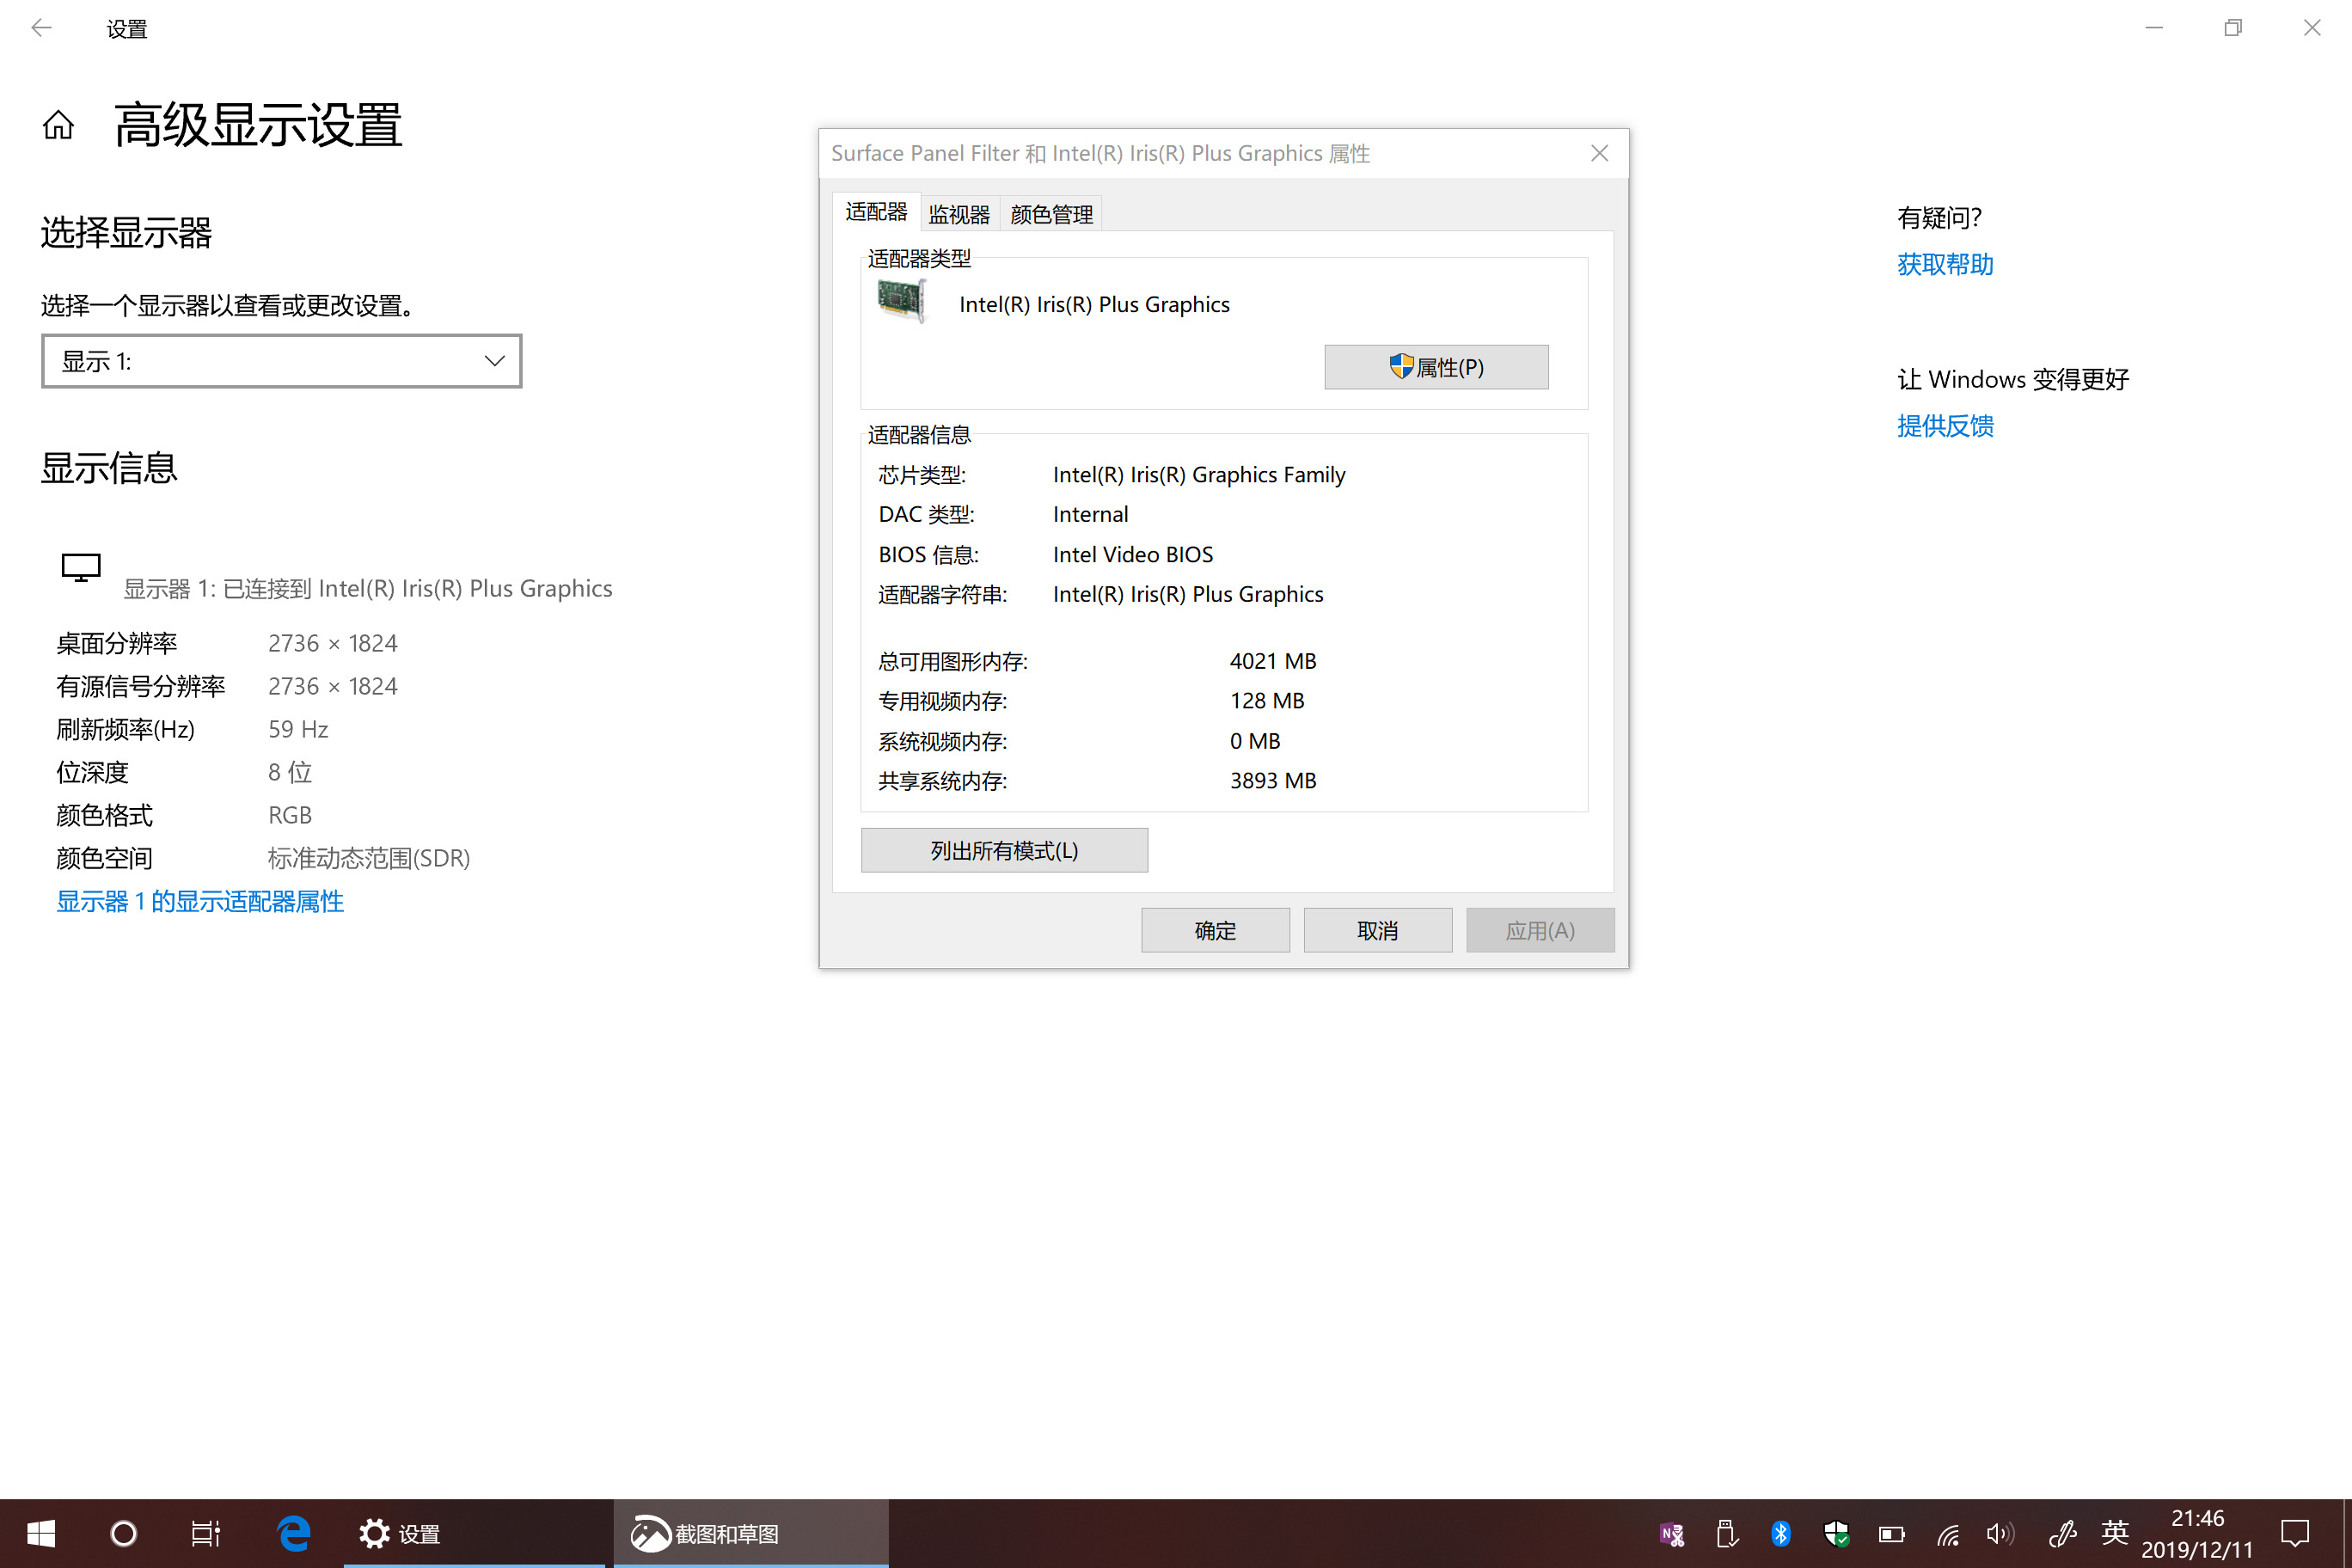Click OneNote tray icon
This screenshot has height=1568, width=2352.
(1671, 1534)
